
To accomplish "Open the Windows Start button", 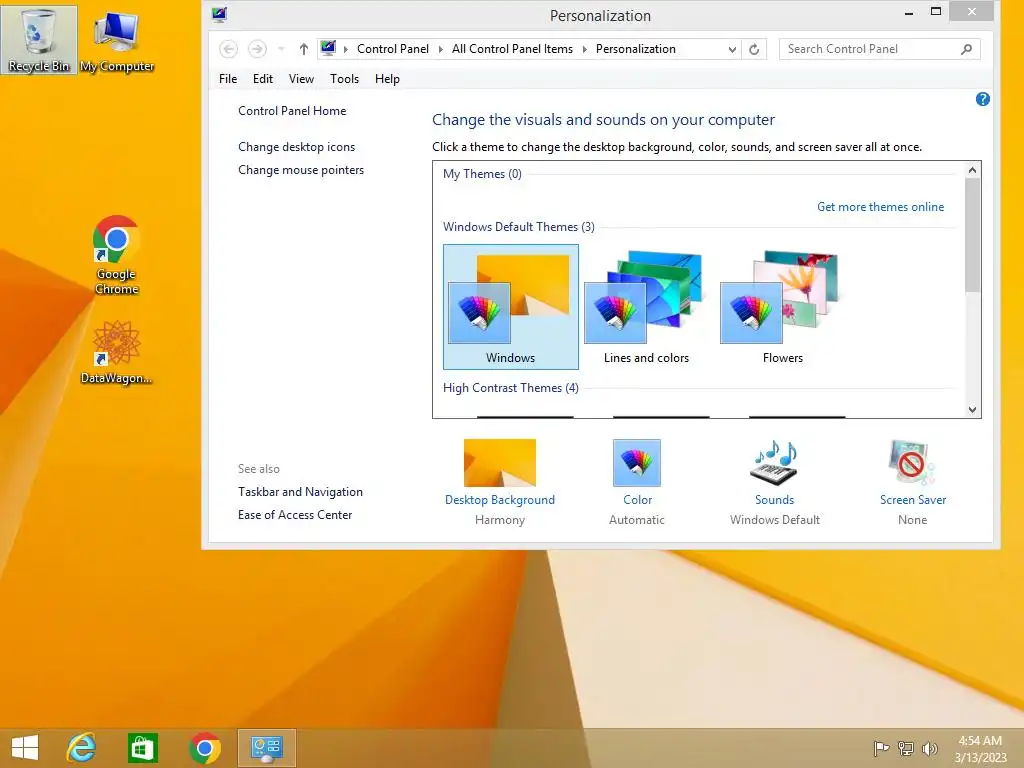I will pyautogui.click(x=25, y=748).
